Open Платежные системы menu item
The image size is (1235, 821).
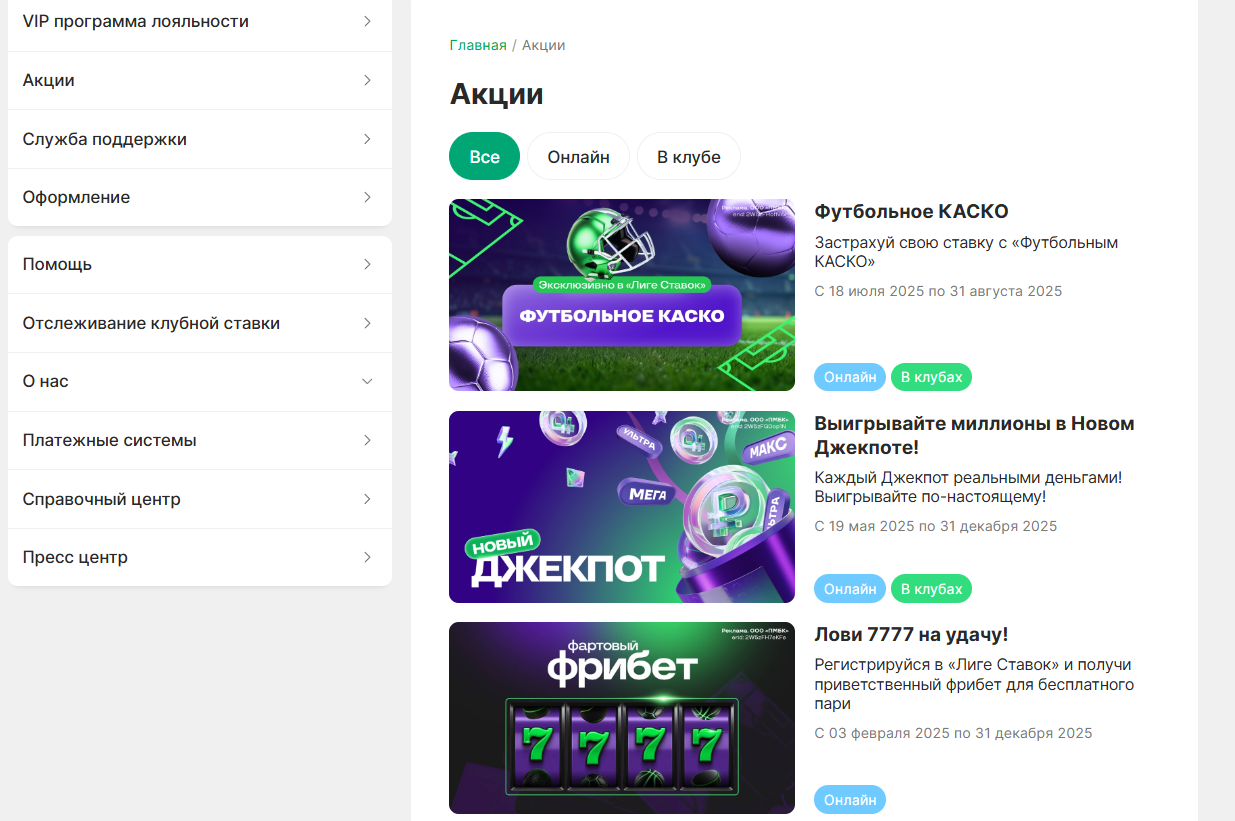[200, 440]
